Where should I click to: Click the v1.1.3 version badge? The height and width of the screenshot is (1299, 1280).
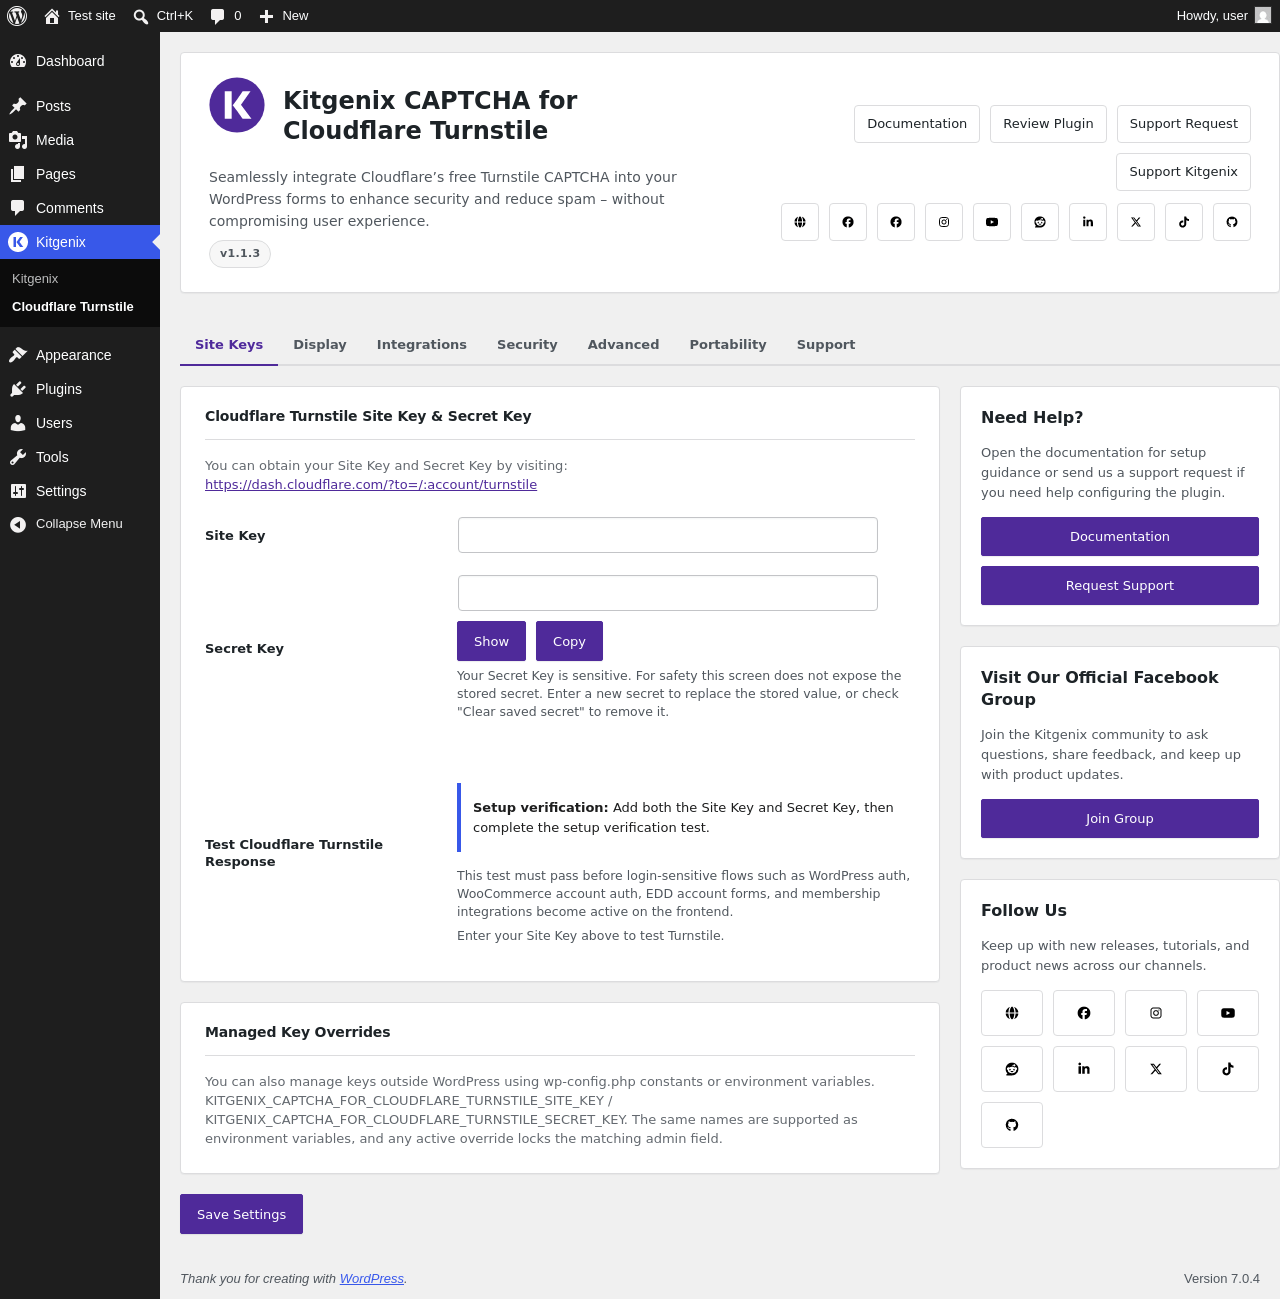click(240, 254)
